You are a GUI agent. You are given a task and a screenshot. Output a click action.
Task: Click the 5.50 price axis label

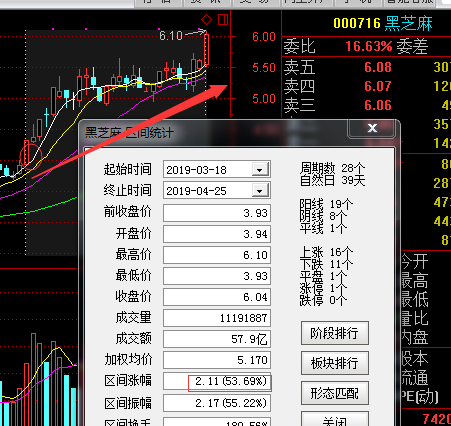[264, 68]
